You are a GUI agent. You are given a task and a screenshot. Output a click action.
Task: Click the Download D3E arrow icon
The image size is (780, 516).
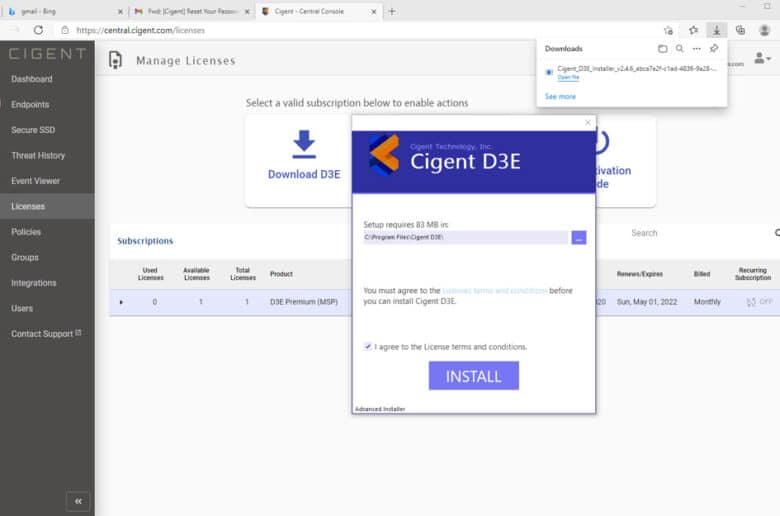[304, 144]
